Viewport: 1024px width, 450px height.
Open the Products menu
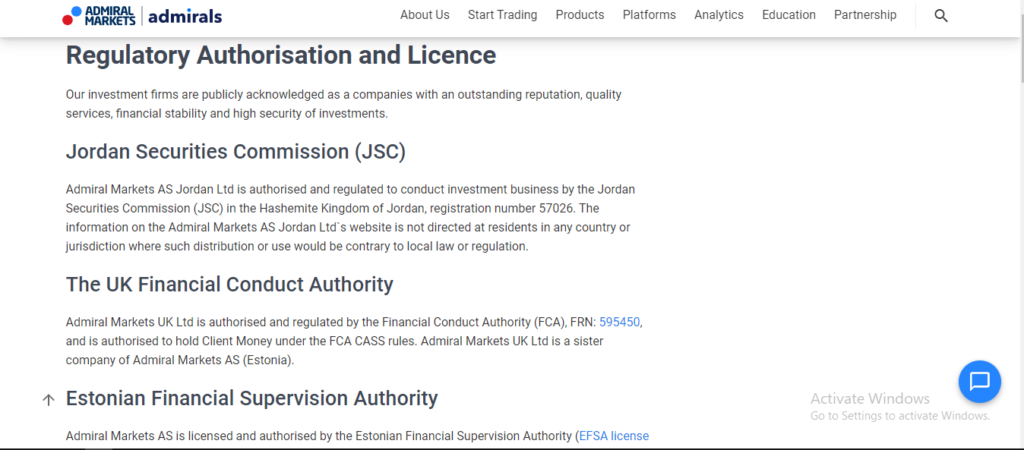point(580,15)
